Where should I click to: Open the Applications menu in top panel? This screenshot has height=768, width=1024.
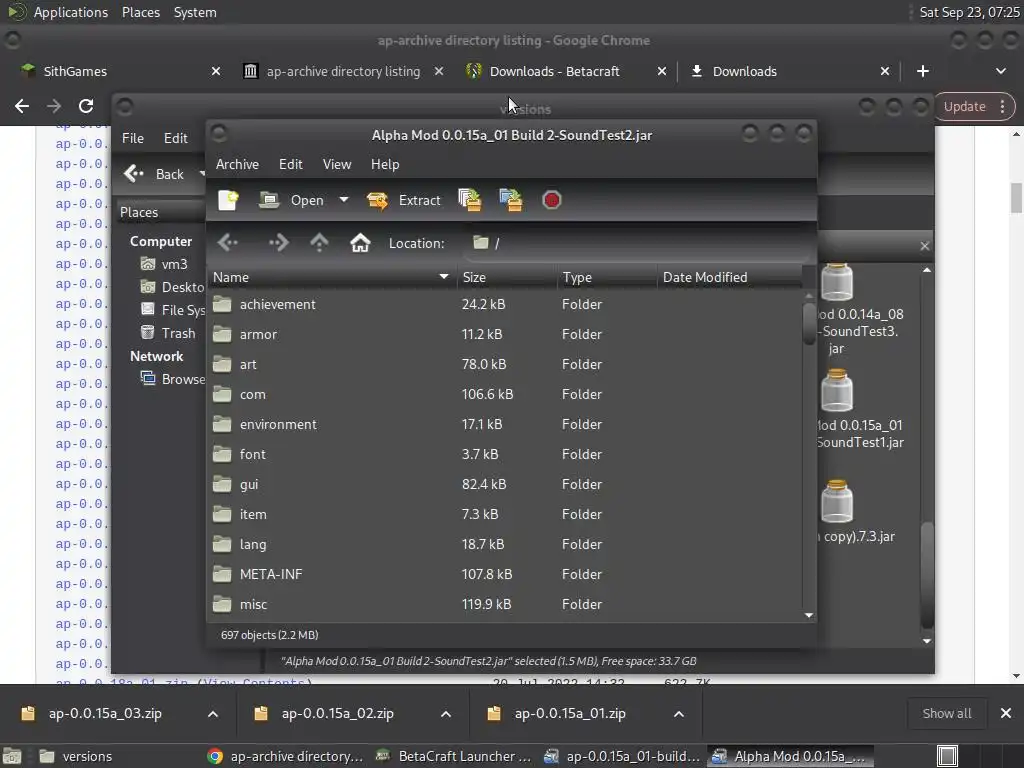[x=71, y=12]
